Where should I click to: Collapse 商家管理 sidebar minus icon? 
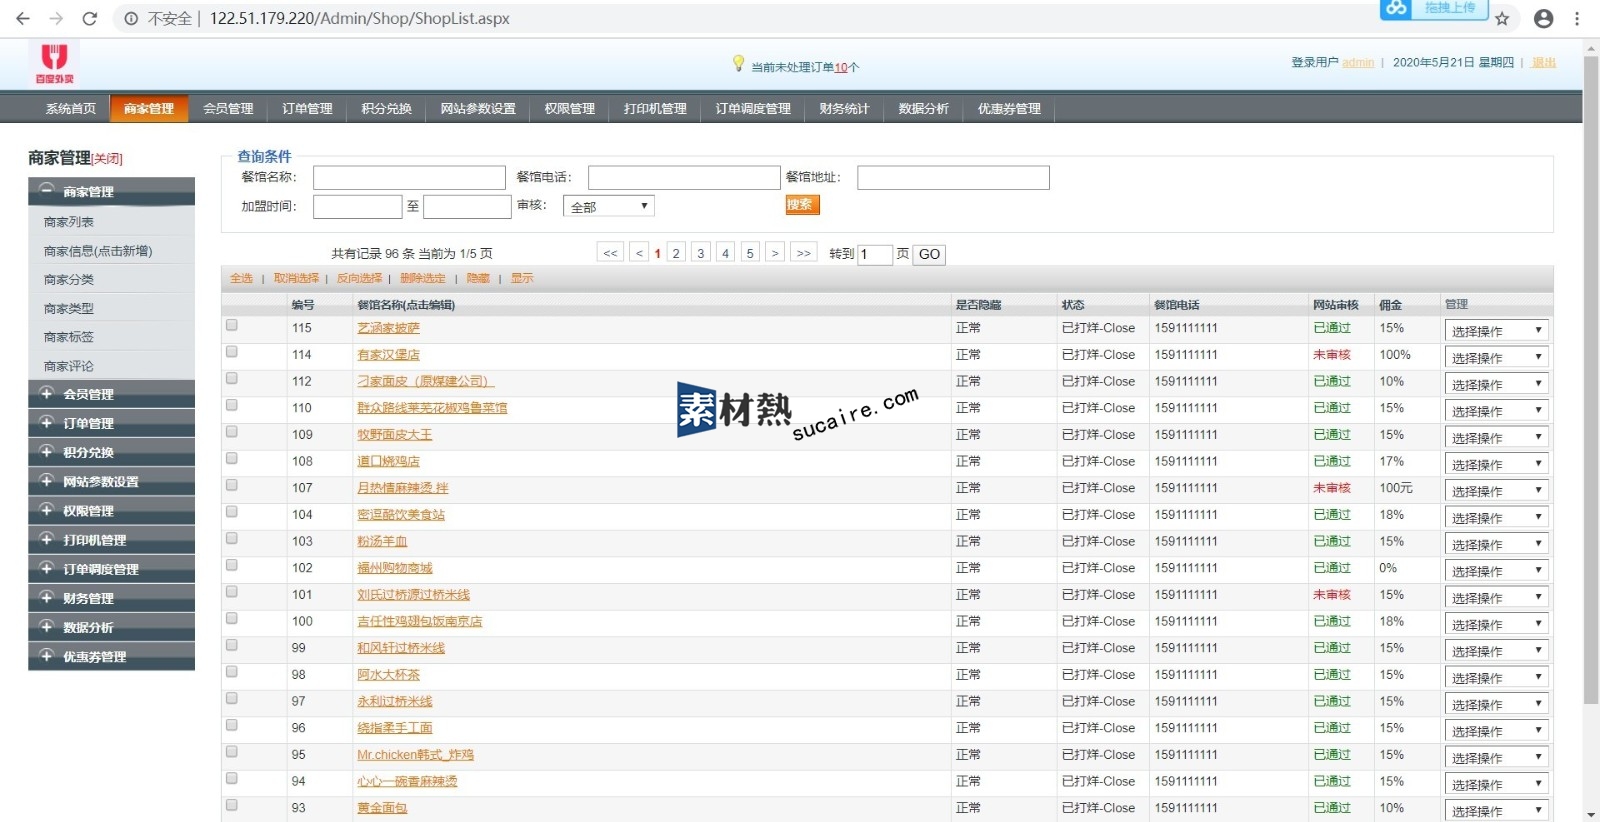pos(46,190)
